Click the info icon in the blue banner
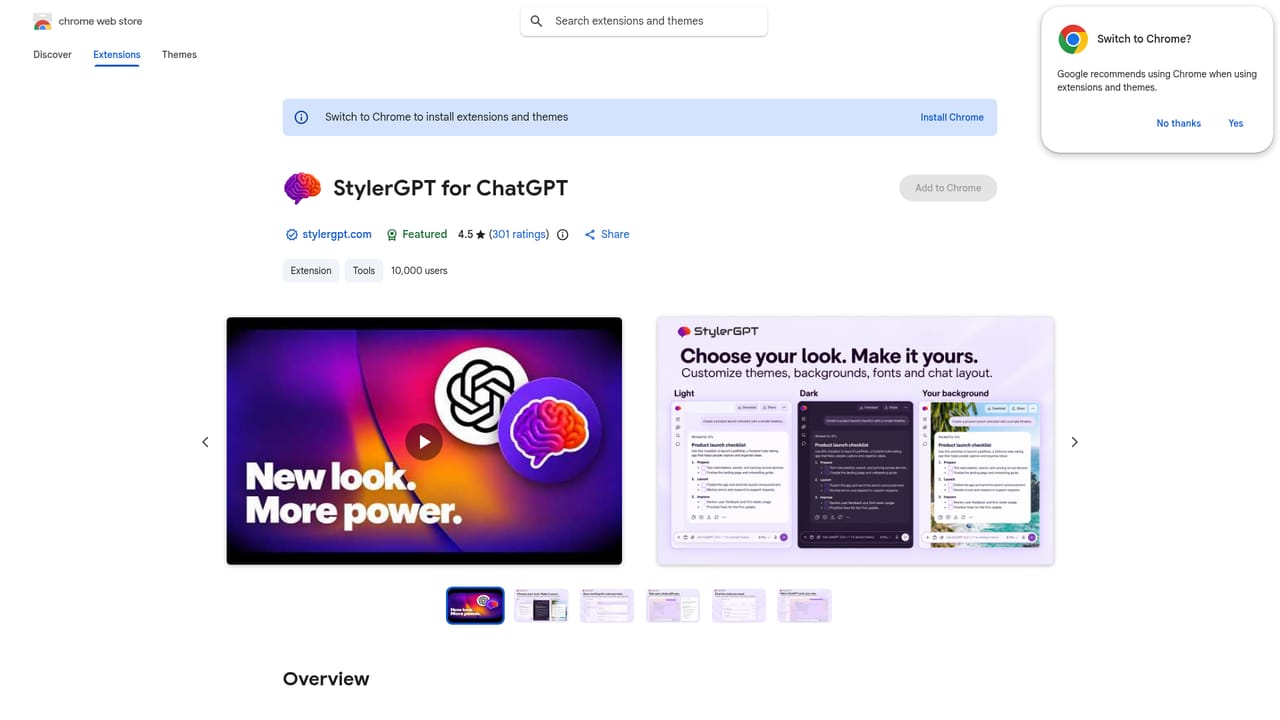The image size is (1280, 720). (x=301, y=117)
